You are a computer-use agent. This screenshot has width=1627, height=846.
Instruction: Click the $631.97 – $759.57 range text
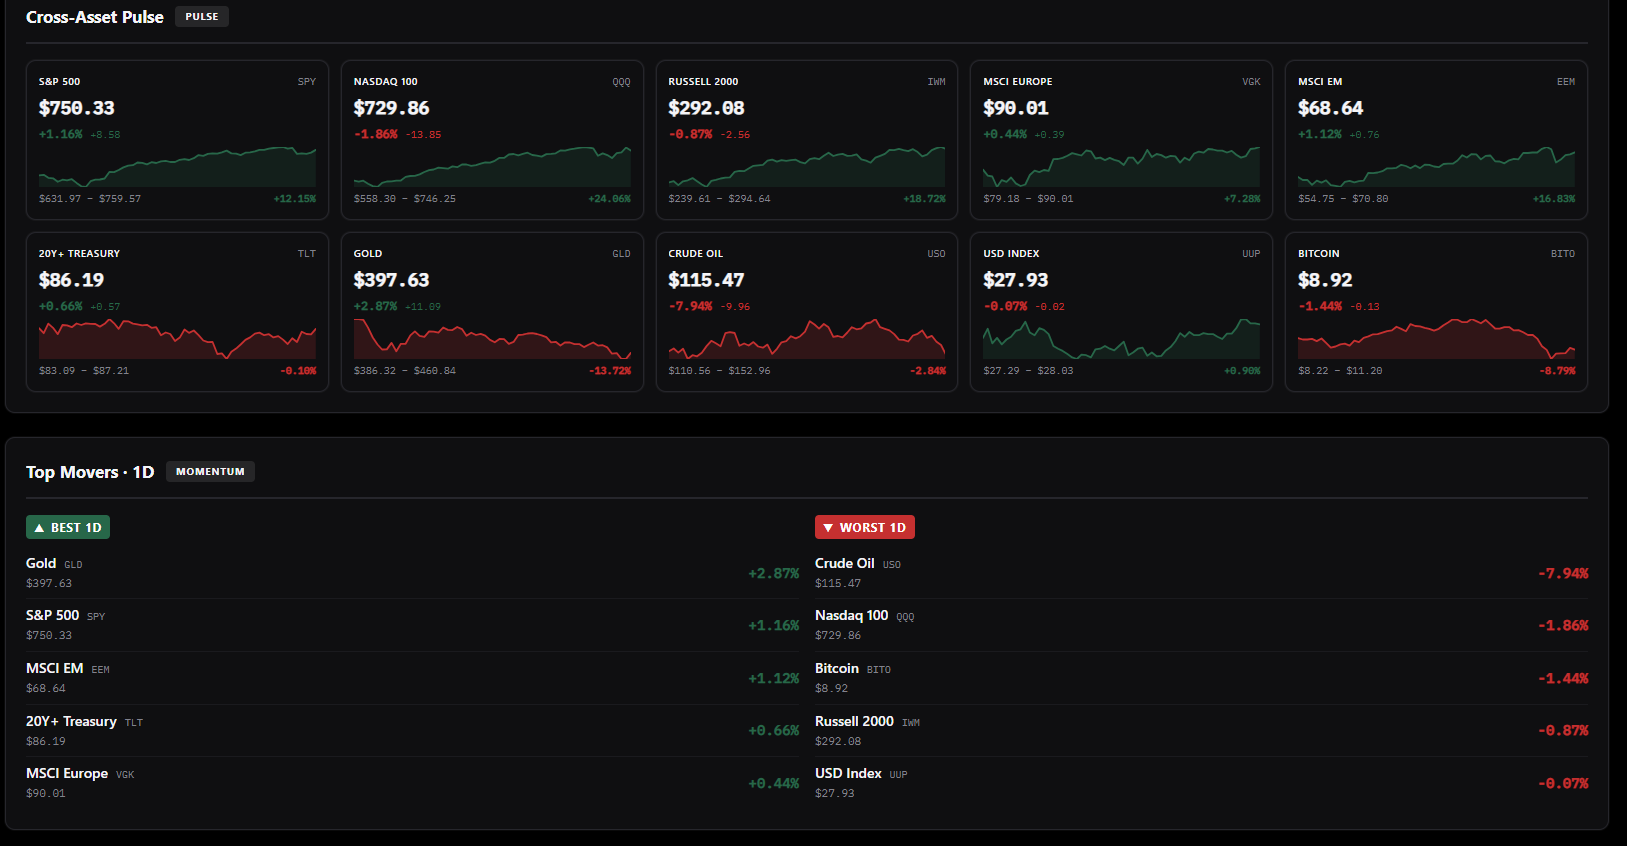point(90,199)
